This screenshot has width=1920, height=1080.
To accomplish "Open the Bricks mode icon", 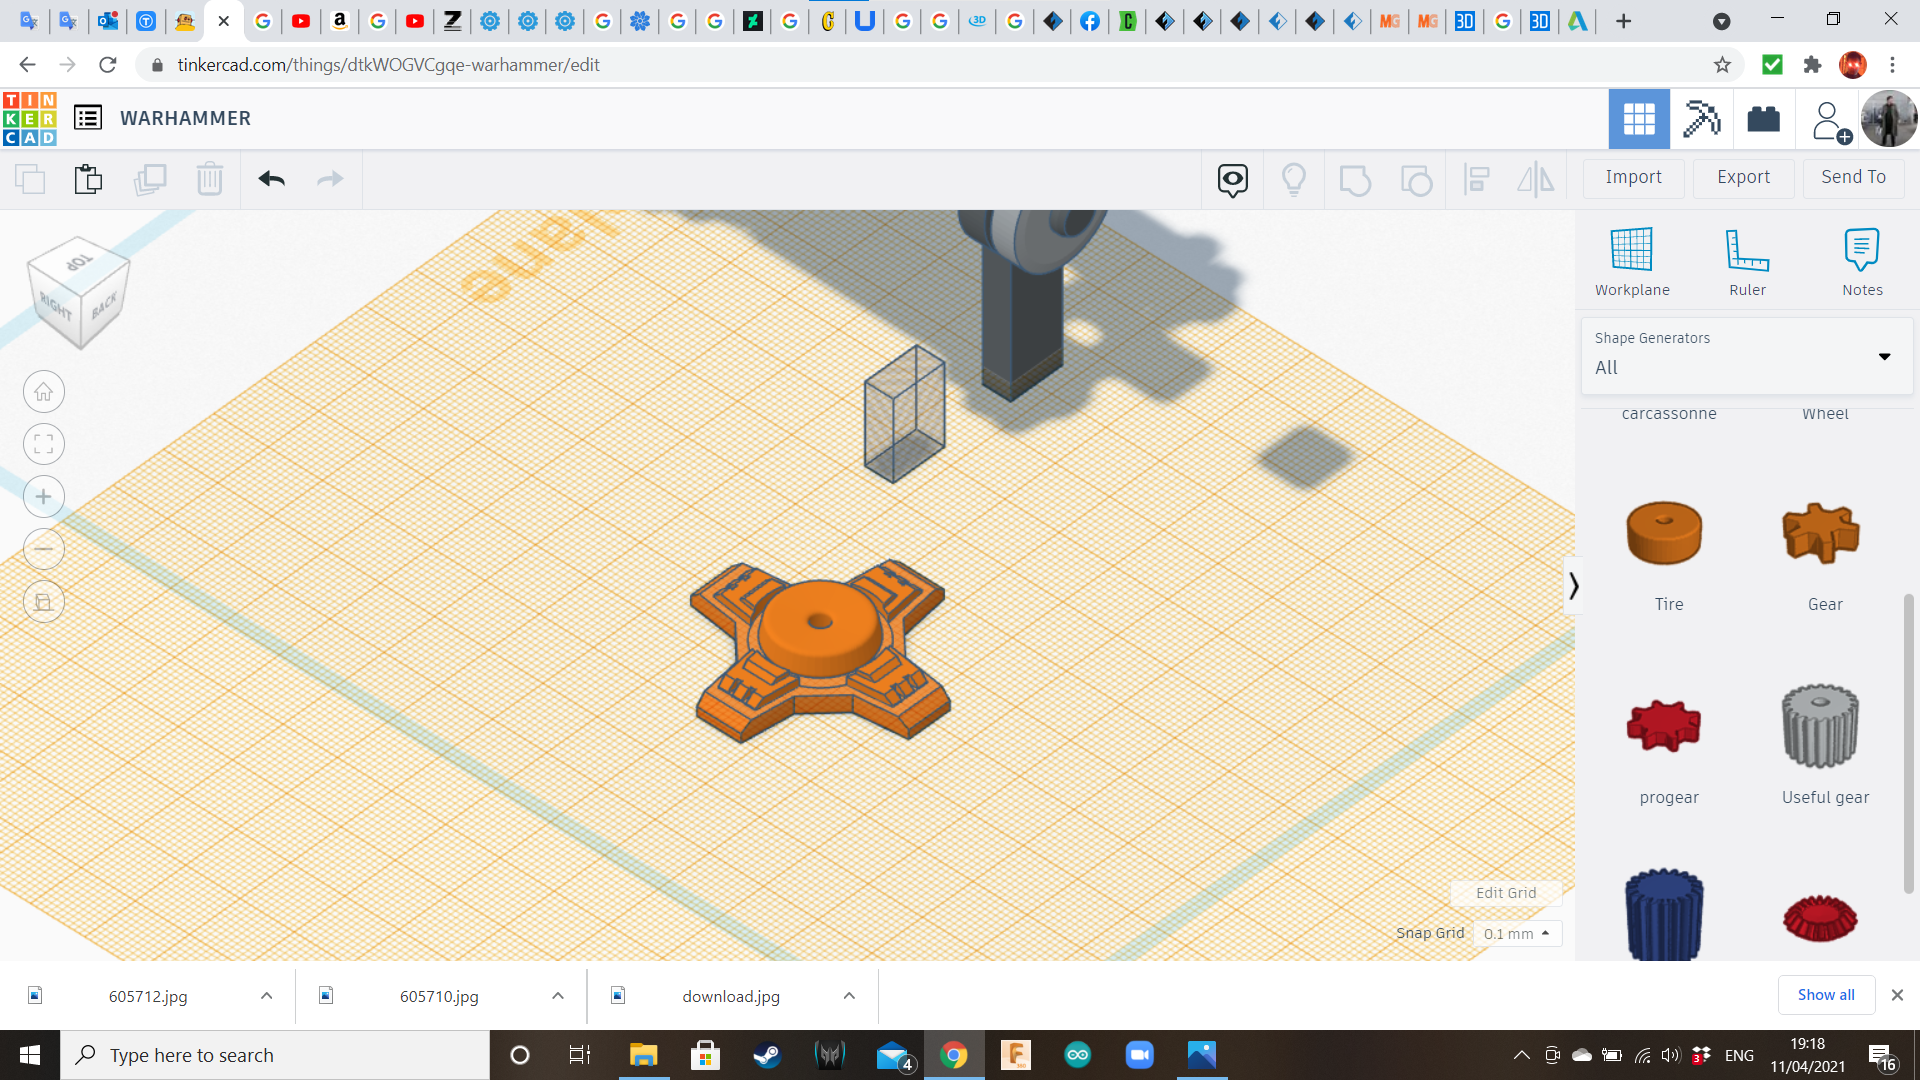I will 1763,119.
